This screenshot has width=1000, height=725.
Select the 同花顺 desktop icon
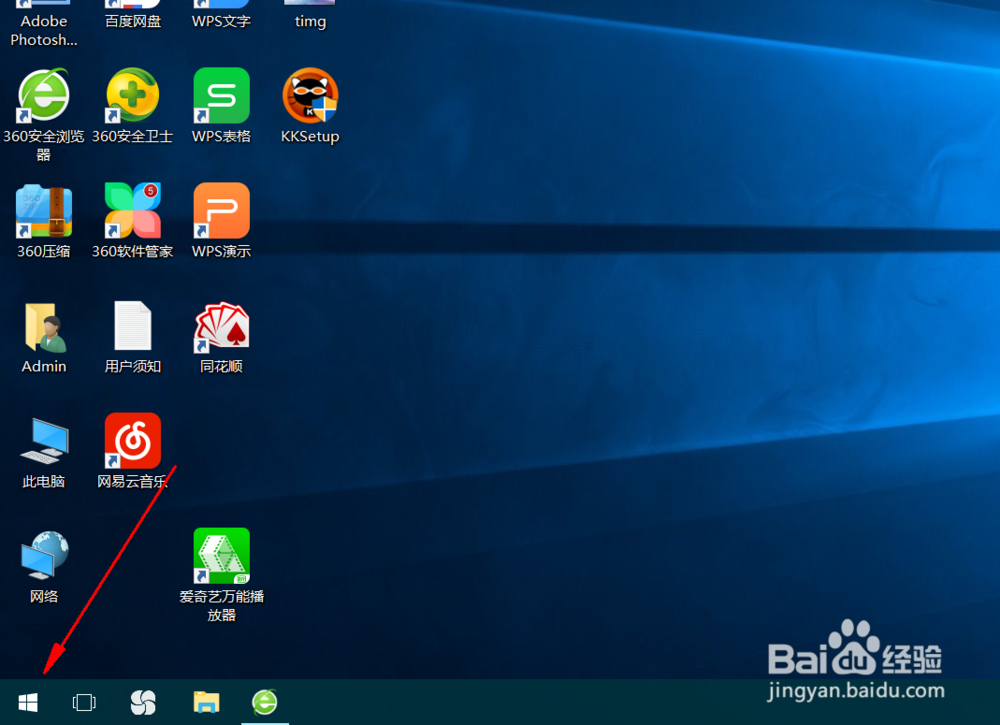click(221, 327)
